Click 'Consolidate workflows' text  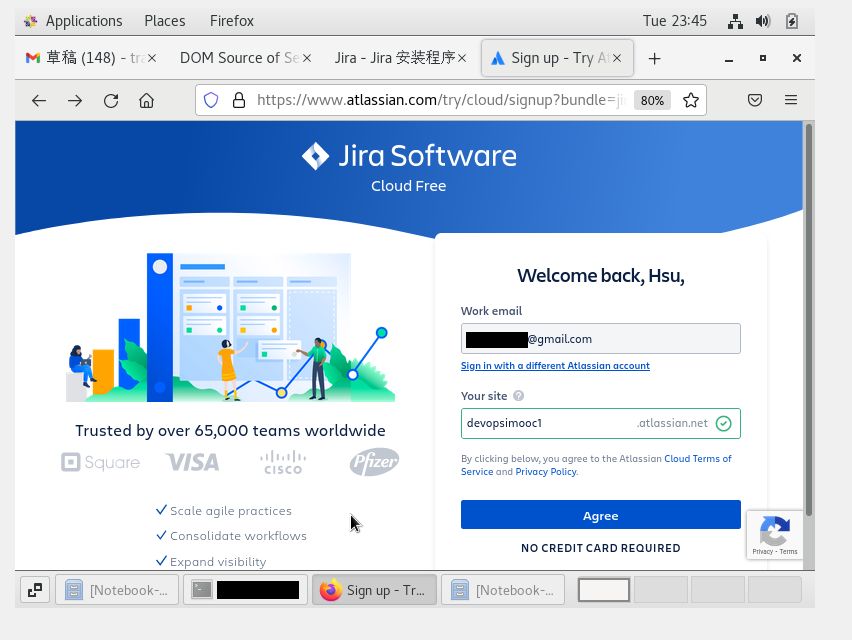[x=239, y=536]
